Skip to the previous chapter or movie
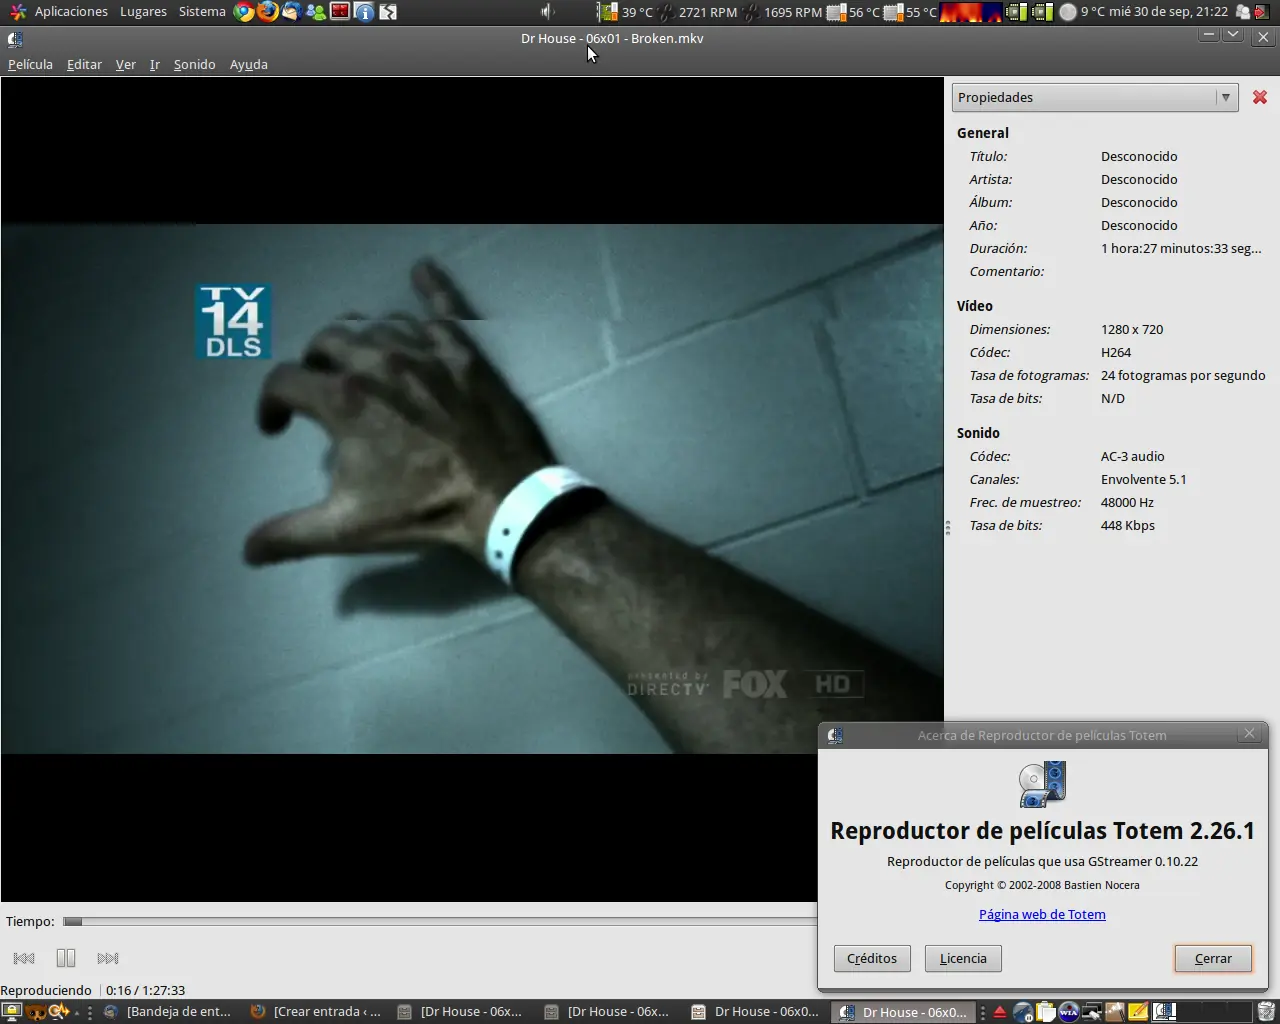Image resolution: width=1280 pixels, height=1024 pixels. [x=24, y=958]
